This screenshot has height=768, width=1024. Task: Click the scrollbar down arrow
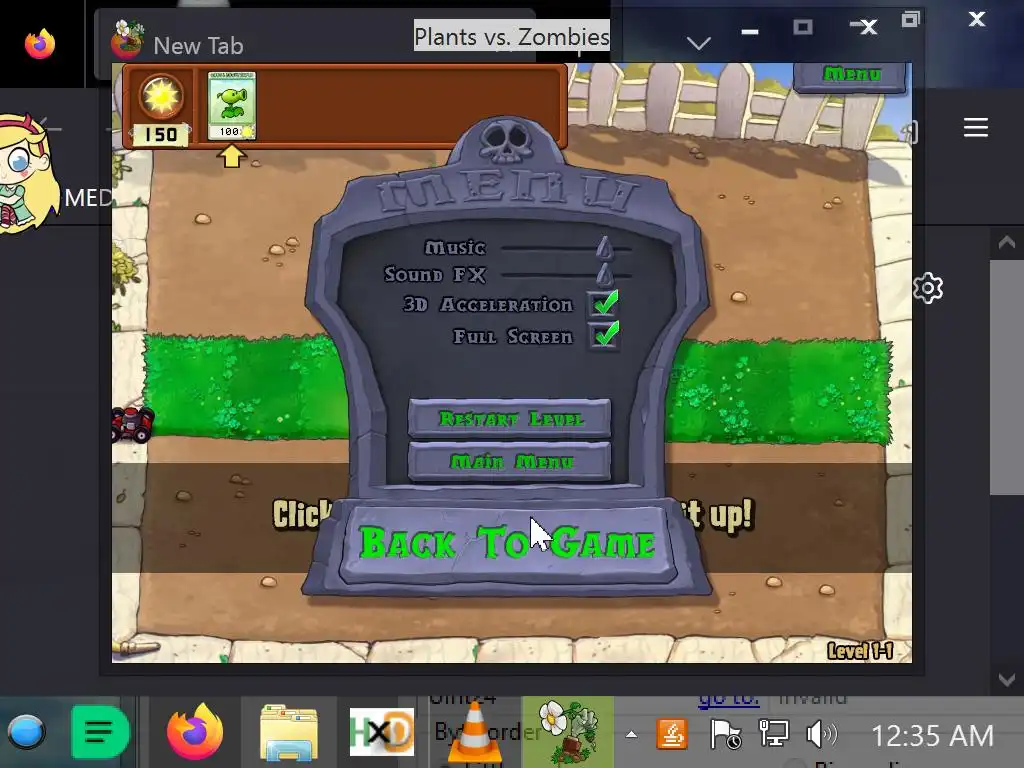click(x=1006, y=680)
